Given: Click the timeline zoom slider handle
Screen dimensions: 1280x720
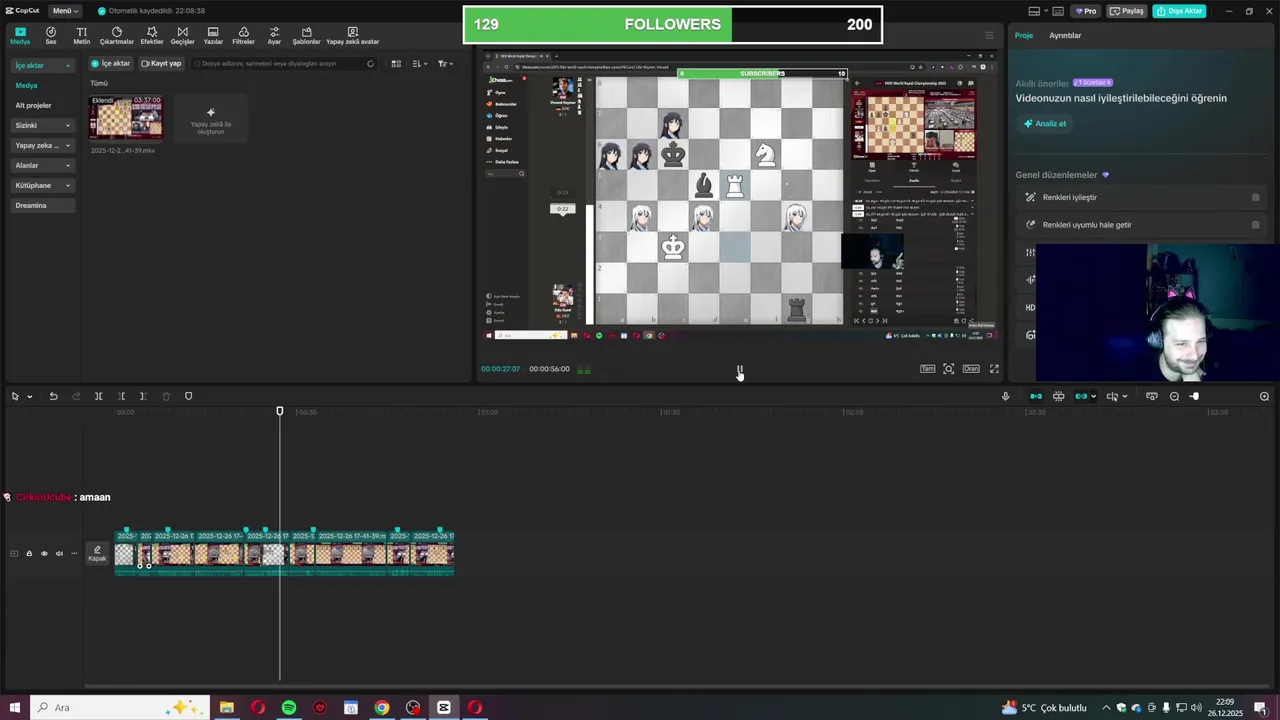Looking at the screenshot, I should click(x=1194, y=396).
